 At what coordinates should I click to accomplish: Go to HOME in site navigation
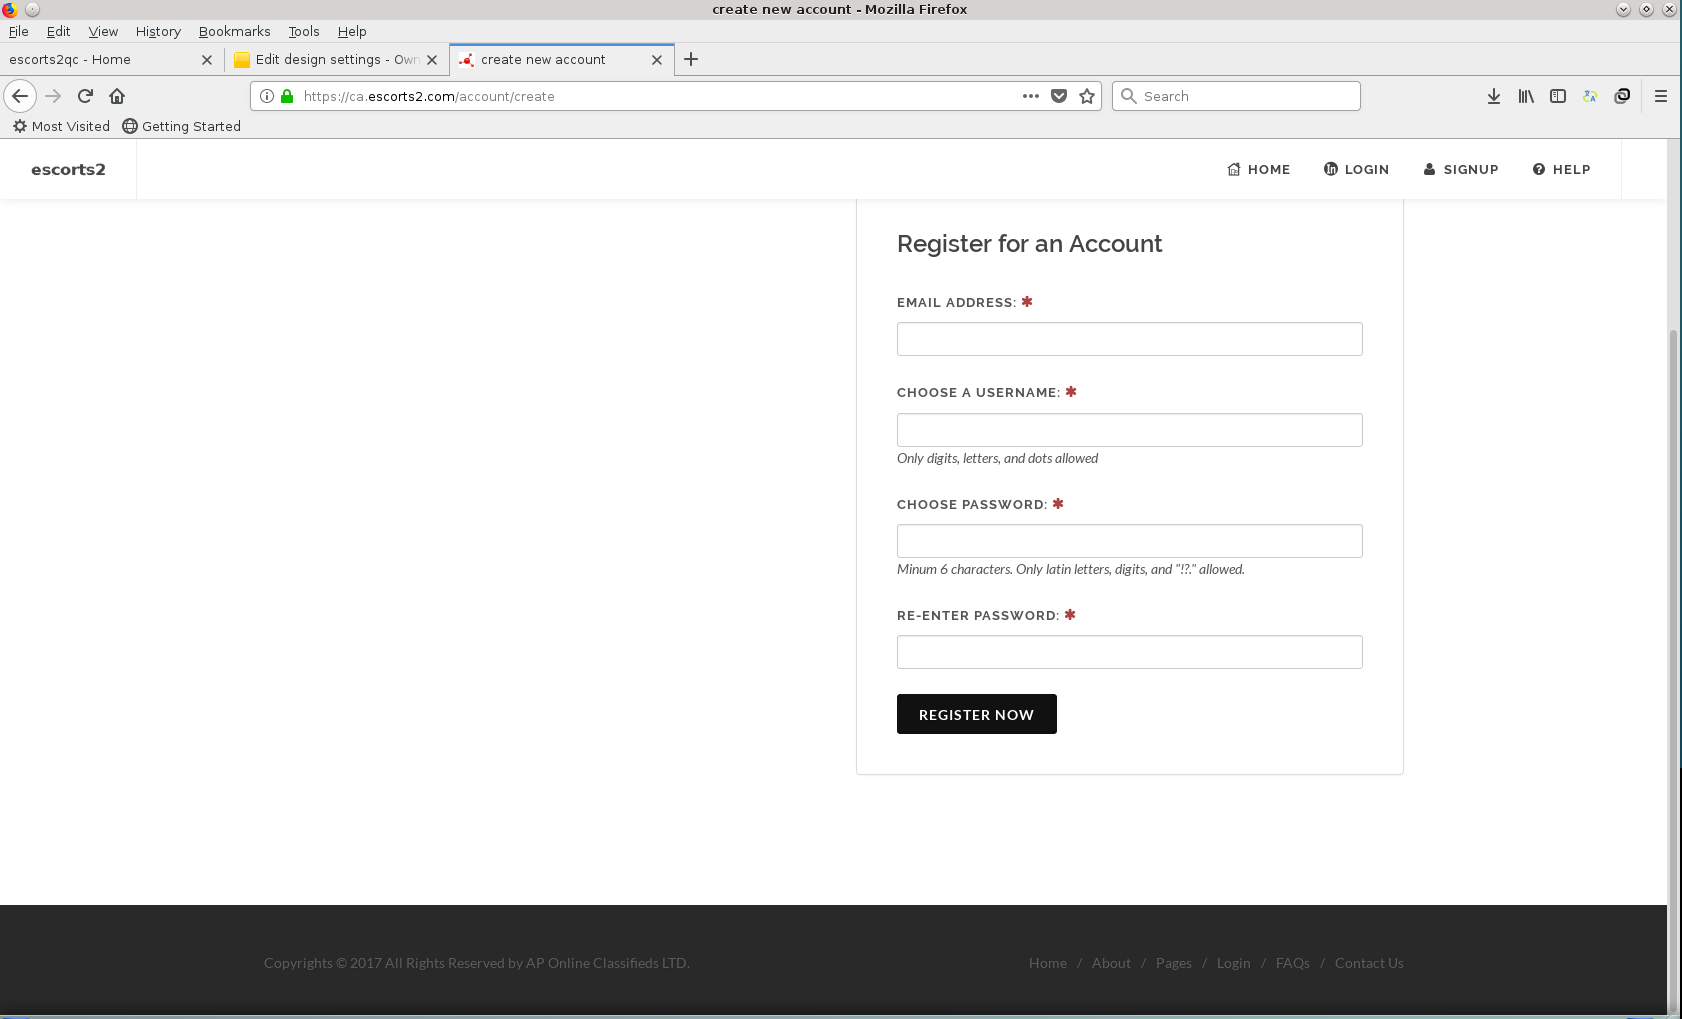(1258, 169)
